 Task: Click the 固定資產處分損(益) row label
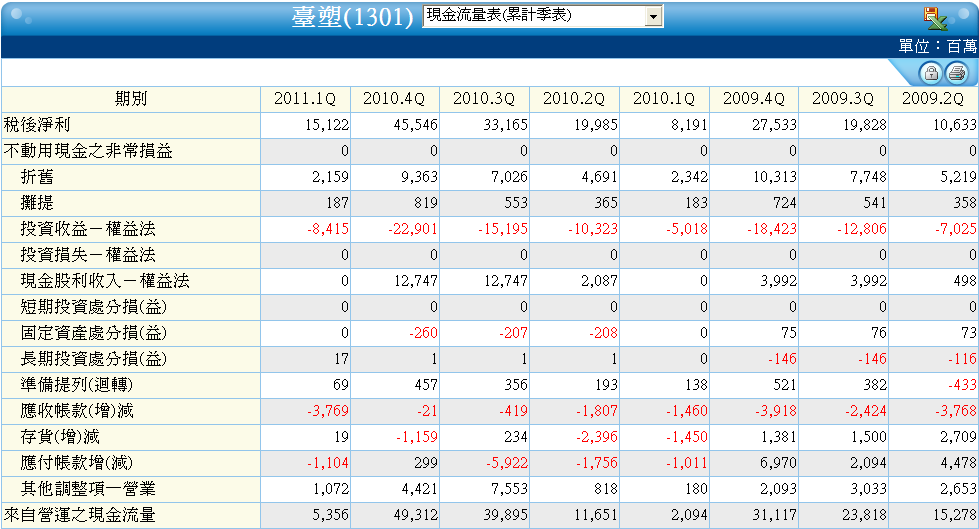click(x=94, y=334)
